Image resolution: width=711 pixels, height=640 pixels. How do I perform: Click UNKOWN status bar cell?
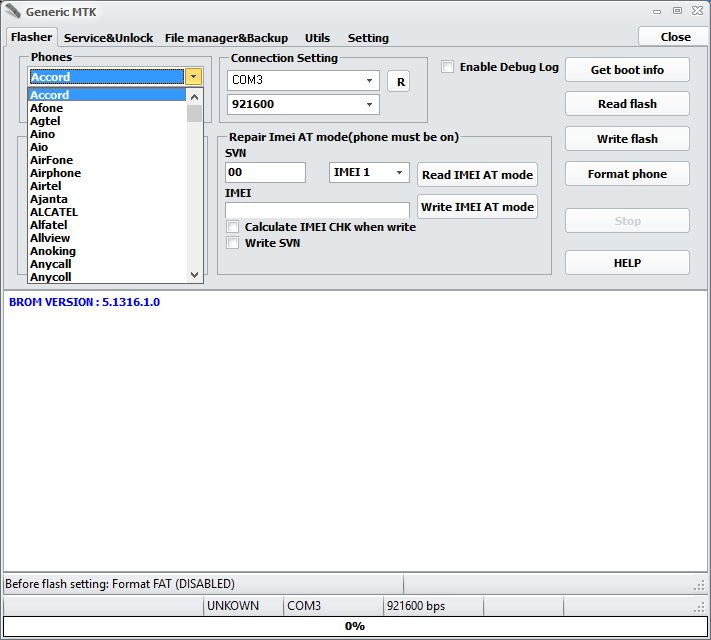pyautogui.click(x=243, y=606)
